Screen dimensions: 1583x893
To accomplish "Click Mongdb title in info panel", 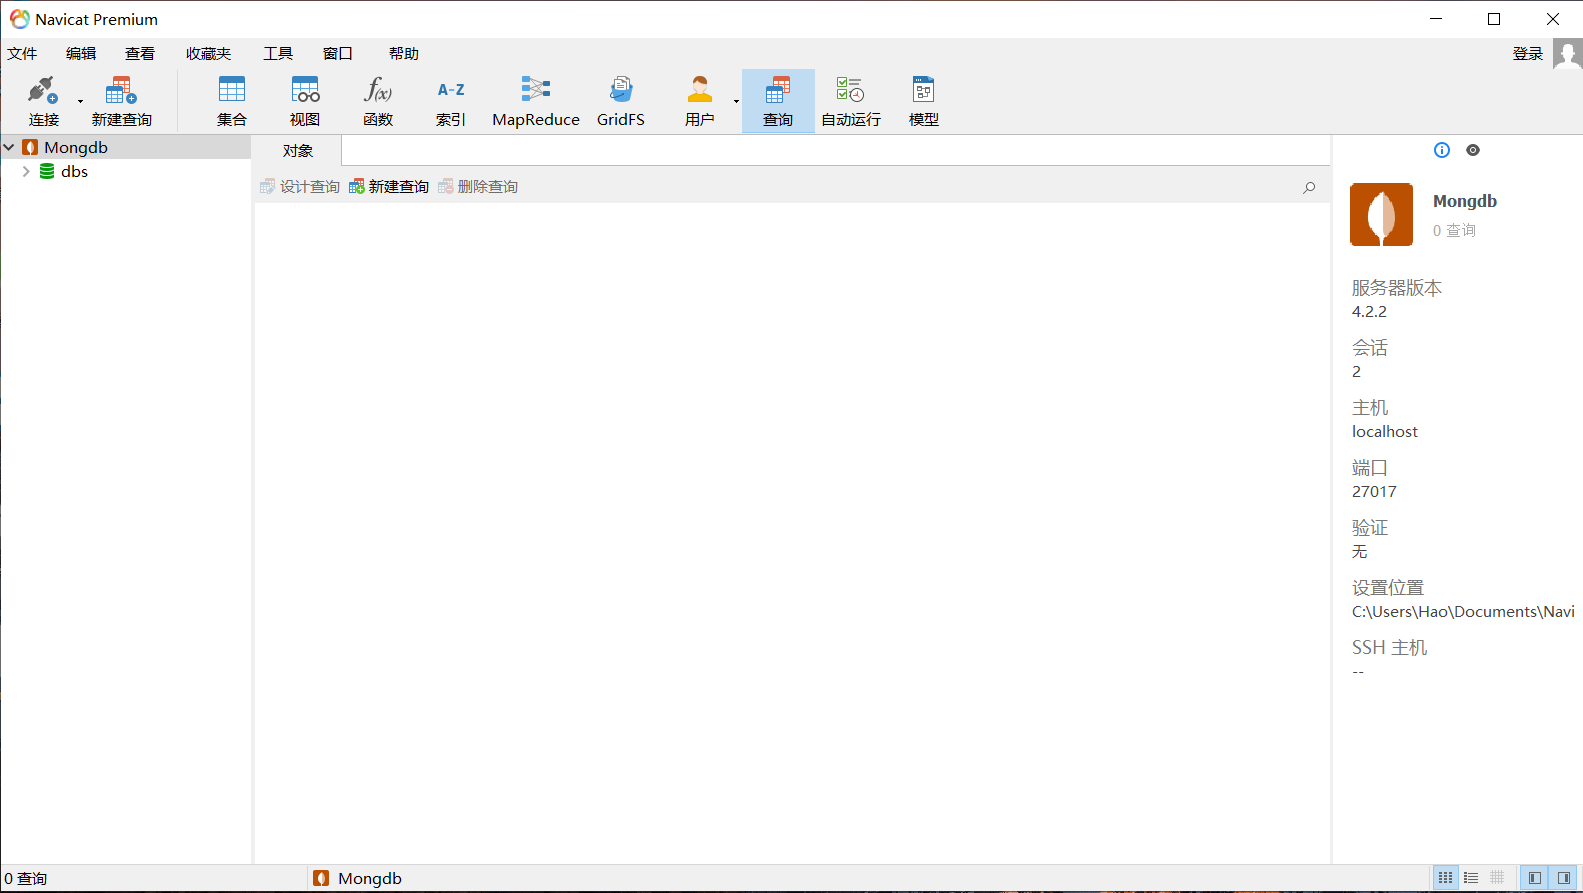I will coord(1465,201).
